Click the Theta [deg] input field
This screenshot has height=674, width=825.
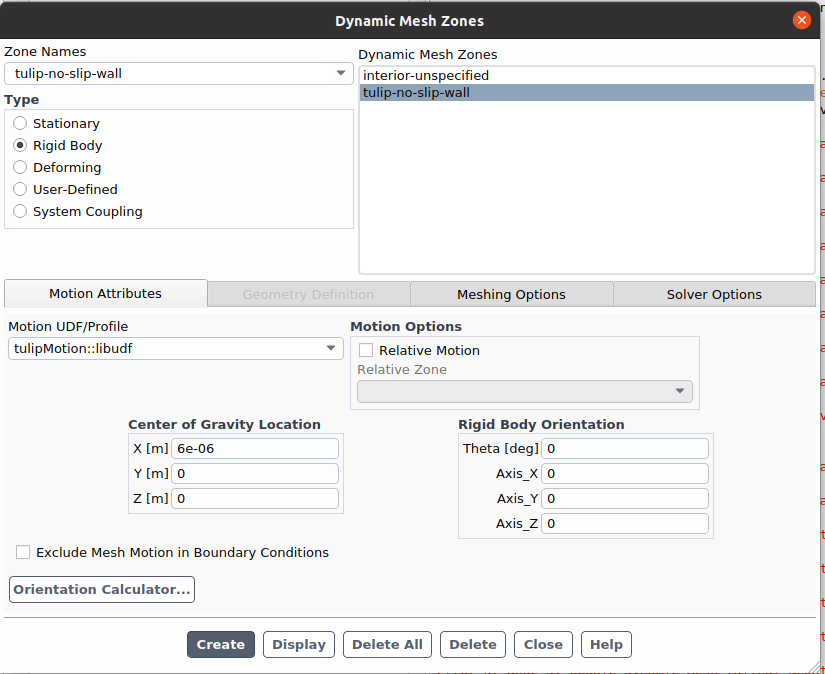pos(624,449)
